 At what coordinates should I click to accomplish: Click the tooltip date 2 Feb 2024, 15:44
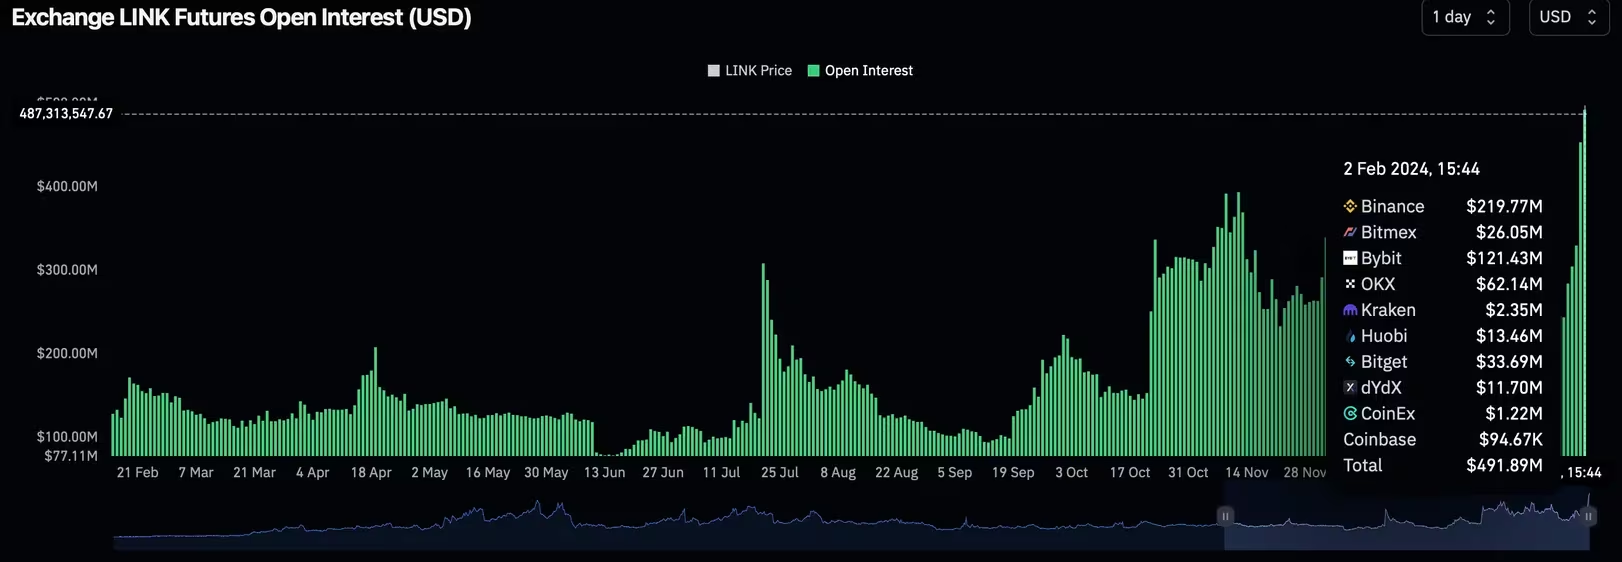point(1411,169)
